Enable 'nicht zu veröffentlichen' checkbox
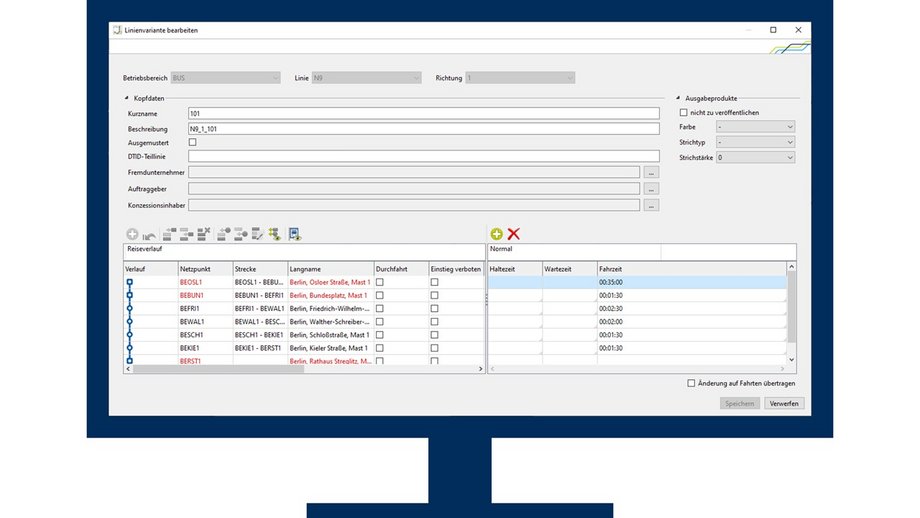This screenshot has width=920, height=518. 684,113
